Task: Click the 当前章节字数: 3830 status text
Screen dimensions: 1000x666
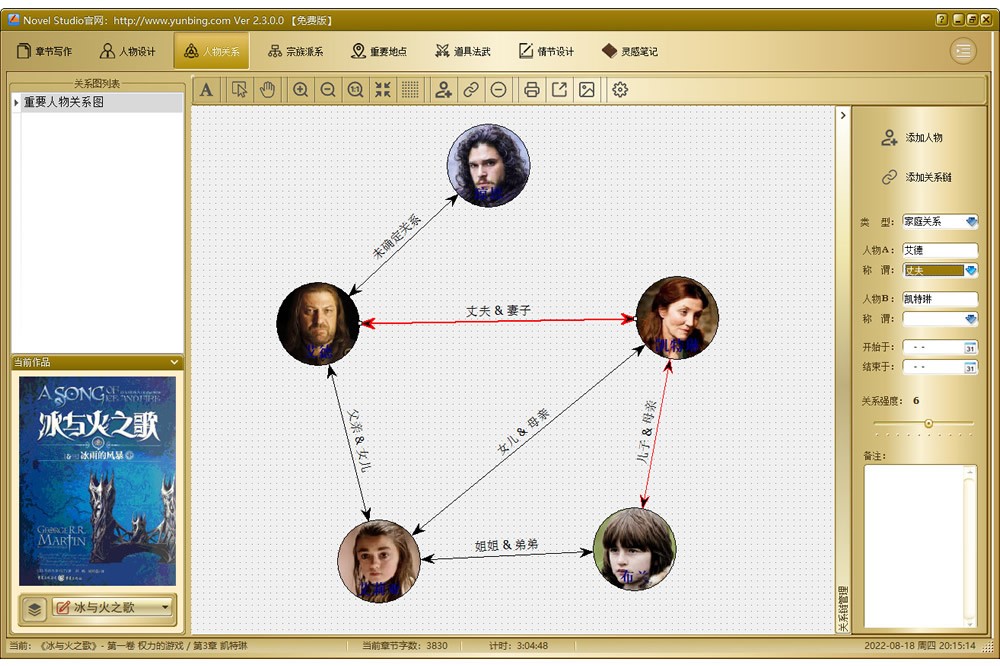Action: (405, 646)
